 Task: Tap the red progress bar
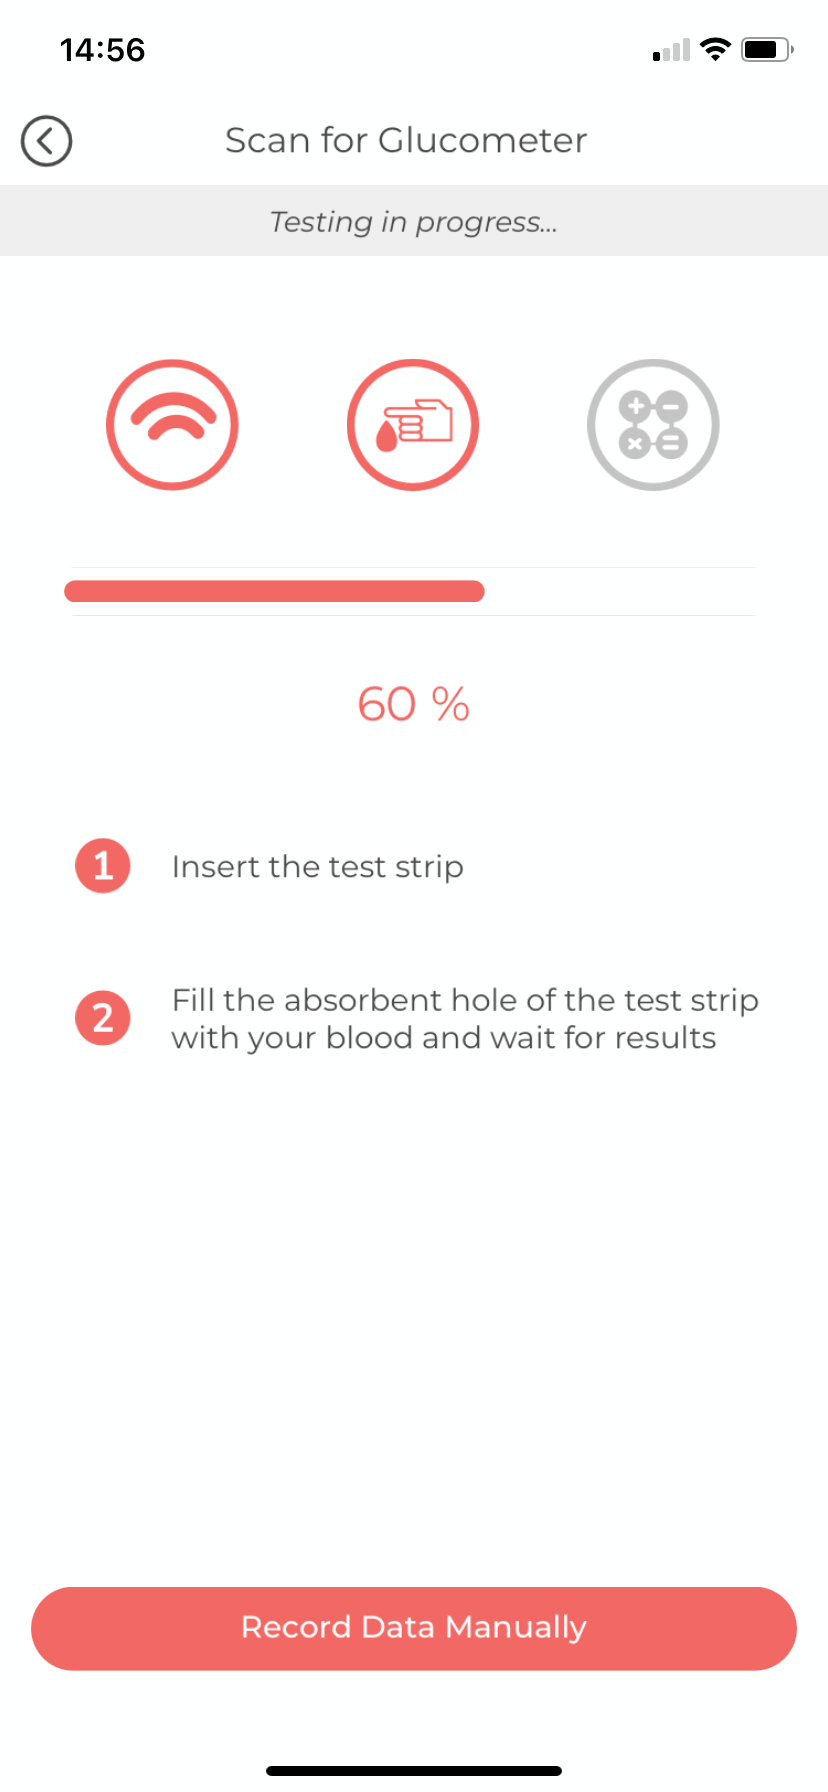(274, 591)
